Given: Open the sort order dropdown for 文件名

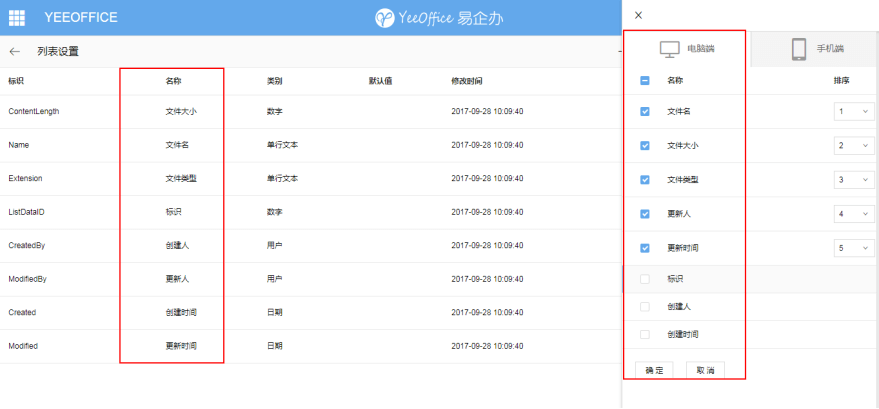Looking at the screenshot, I should pos(854,111).
